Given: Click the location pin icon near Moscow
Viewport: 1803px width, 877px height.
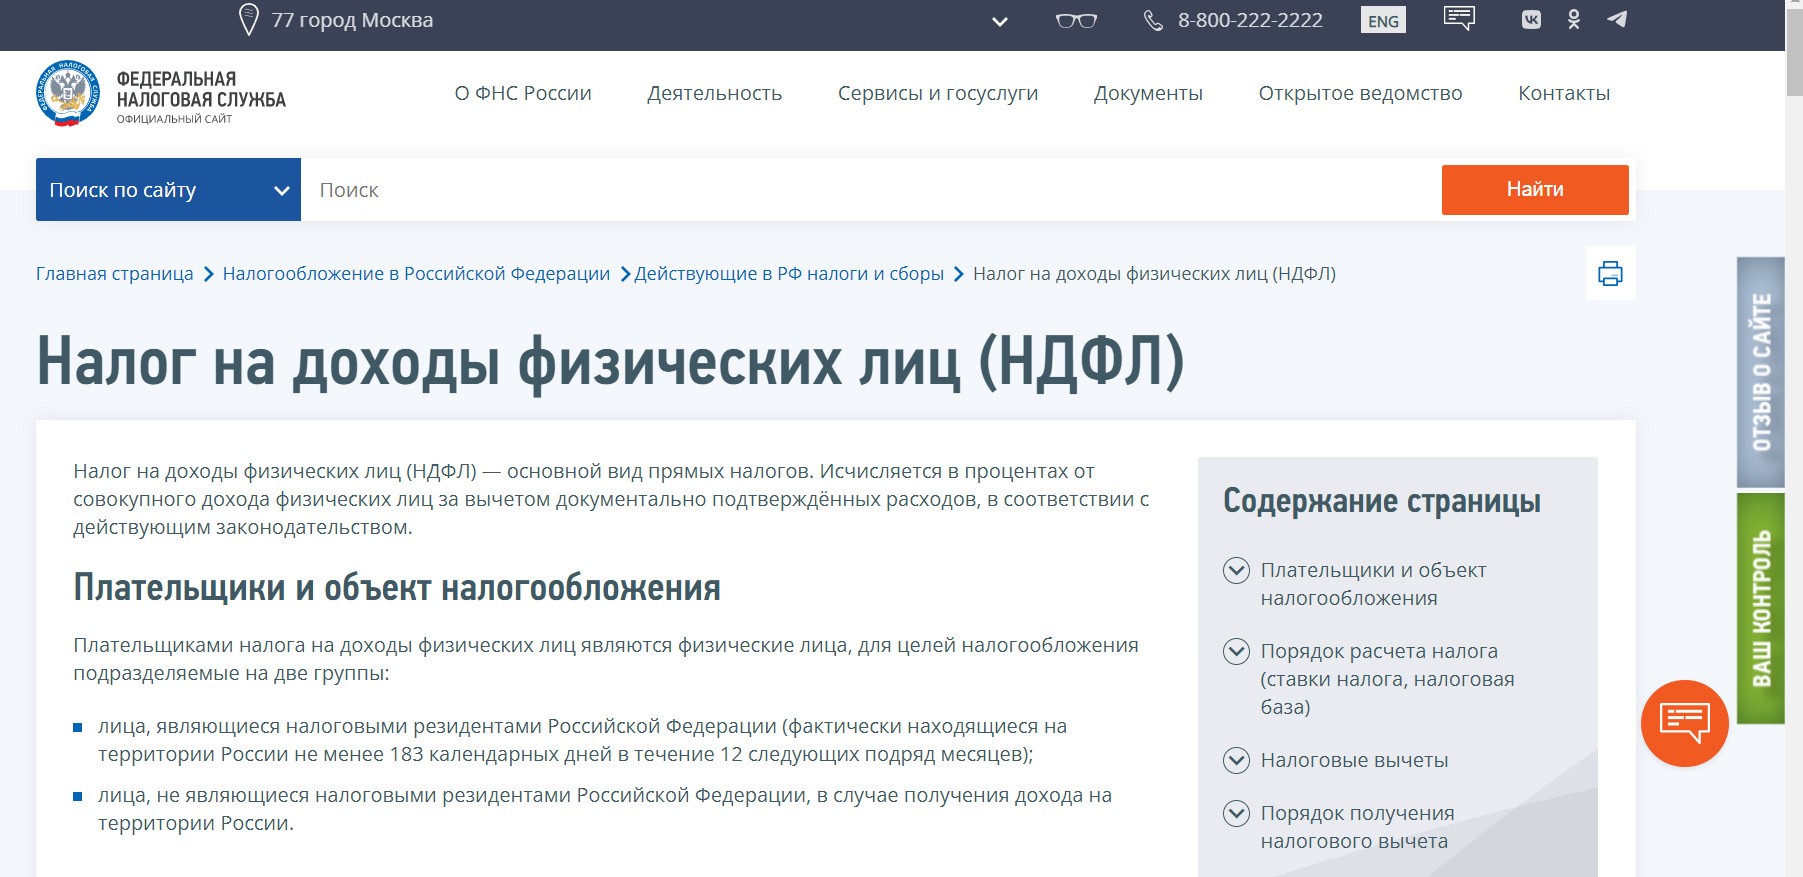Looking at the screenshot, I should (249, 20).
